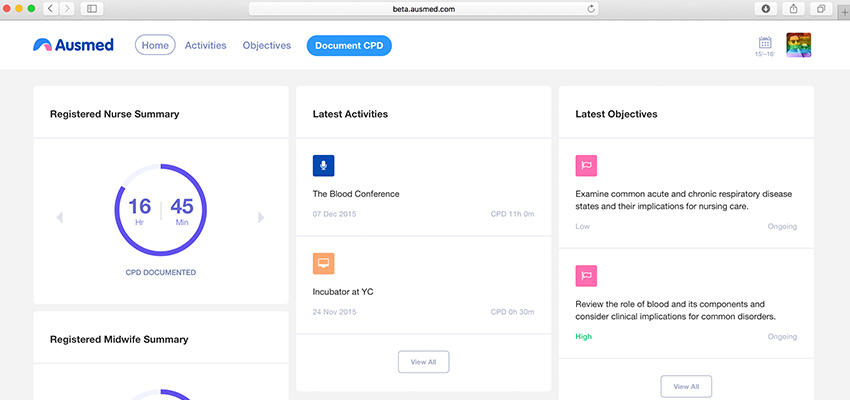This screenshot has height=400, width=850.
Task: Open a new tab with the plus button
Action: coord(845,10)
